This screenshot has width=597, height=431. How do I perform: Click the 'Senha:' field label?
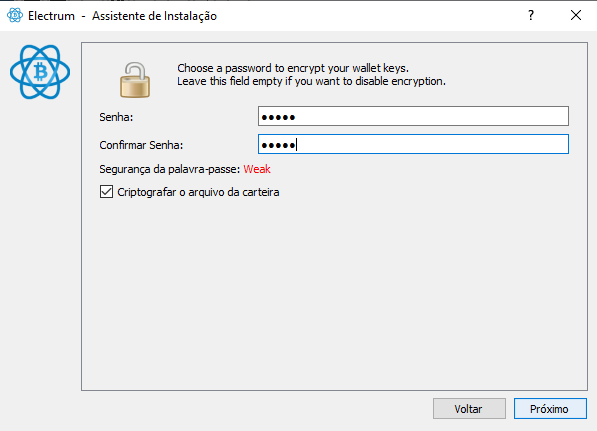click(x=116, y=117)
